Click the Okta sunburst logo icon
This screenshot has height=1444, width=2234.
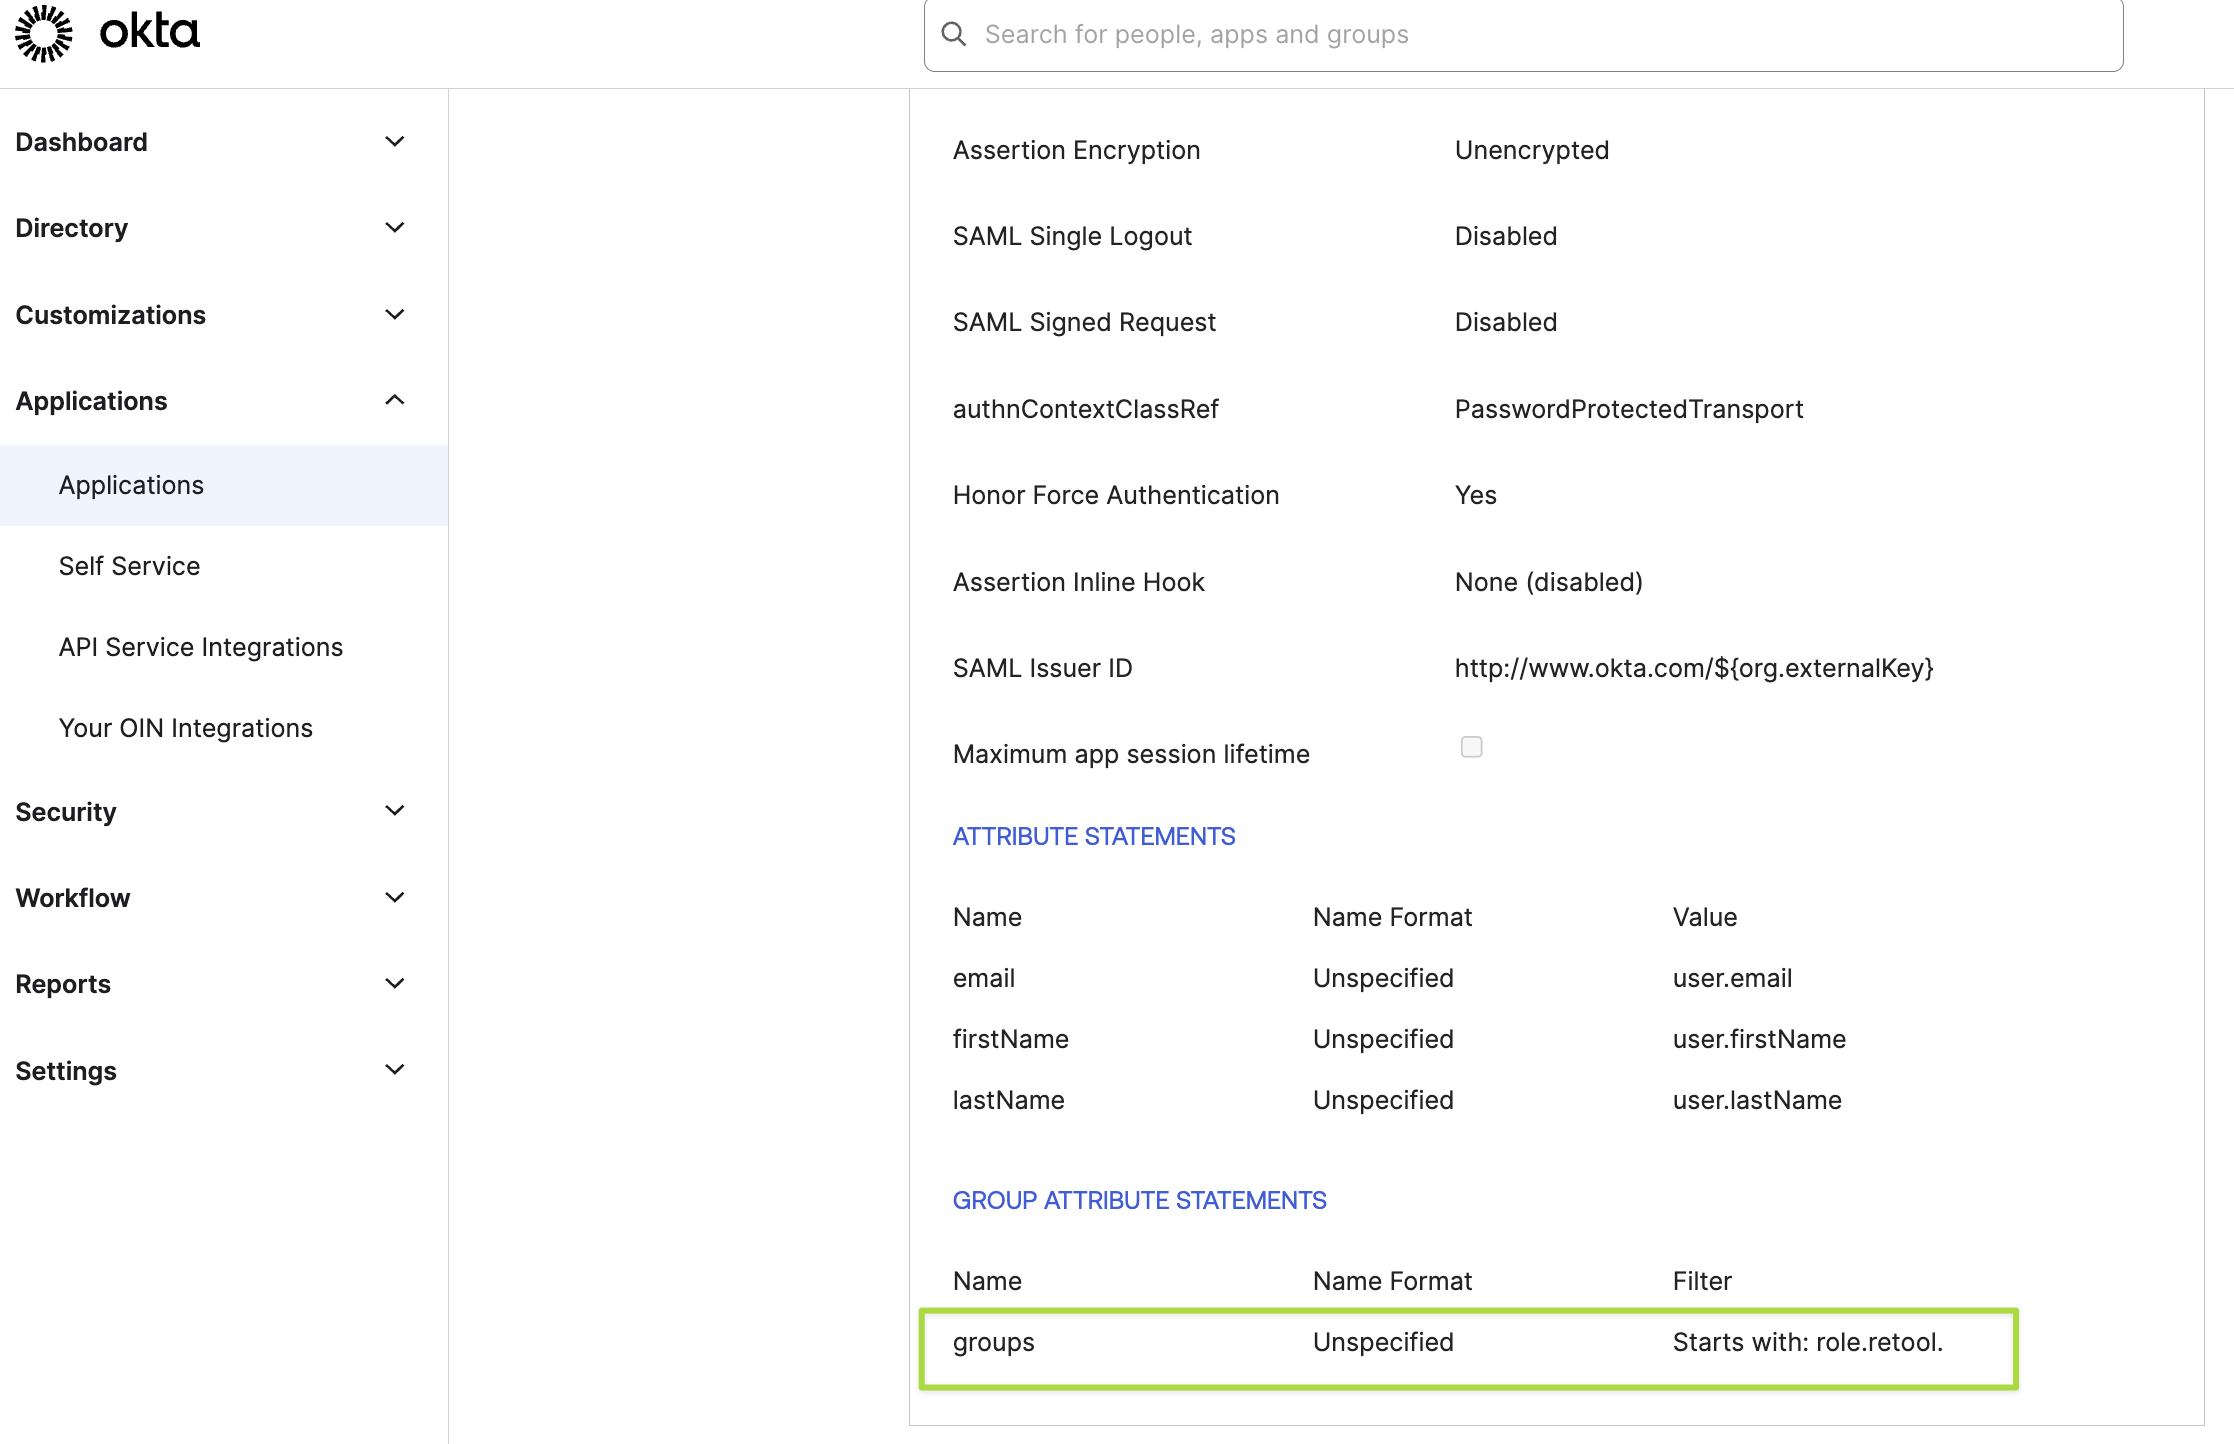click(x=43, y=33)
